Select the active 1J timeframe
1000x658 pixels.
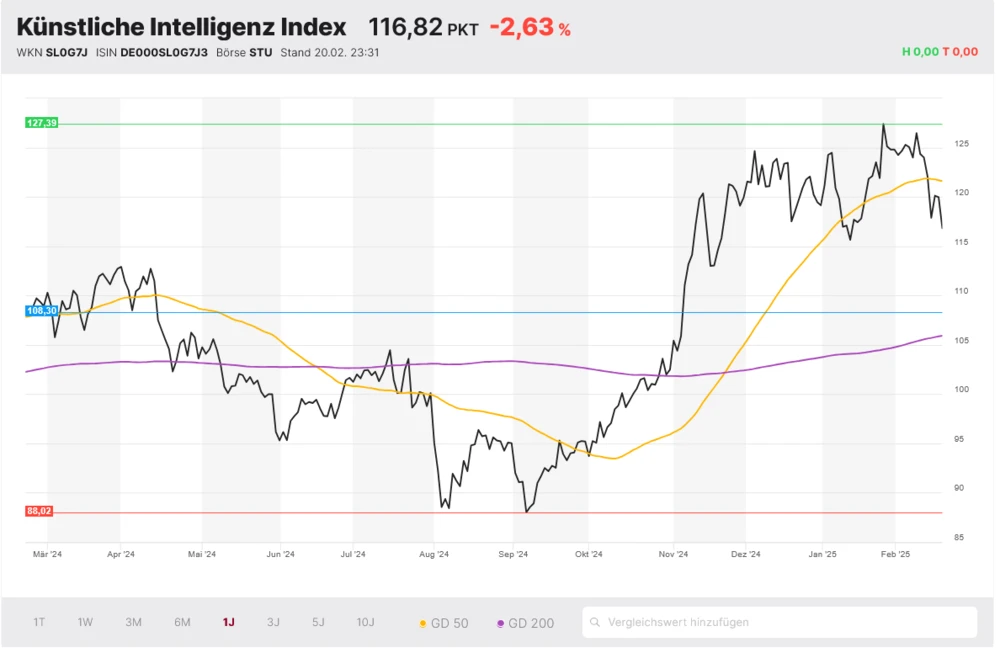point(228,622)
